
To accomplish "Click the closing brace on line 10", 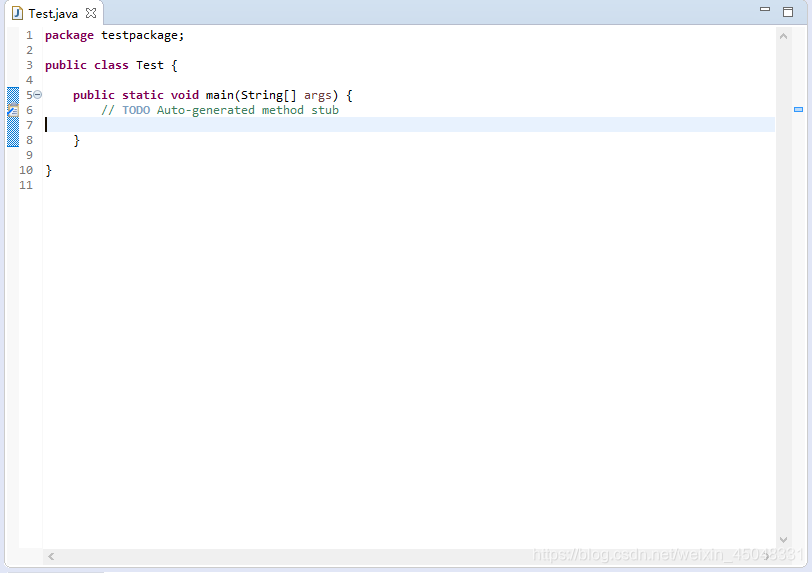I will click(49, 170).
